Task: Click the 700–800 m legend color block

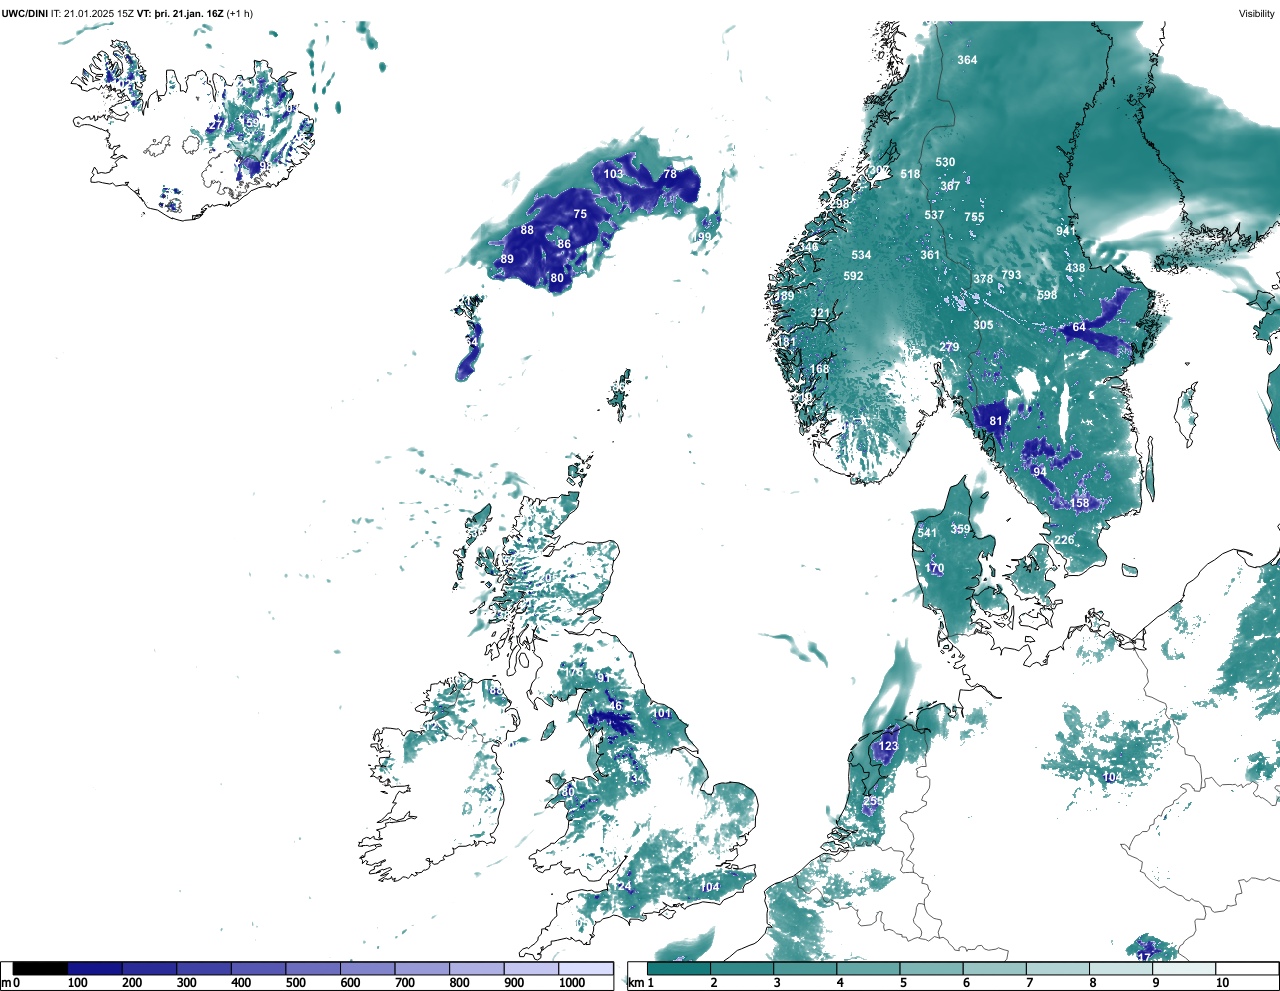Action: click(x=422, y=968)
